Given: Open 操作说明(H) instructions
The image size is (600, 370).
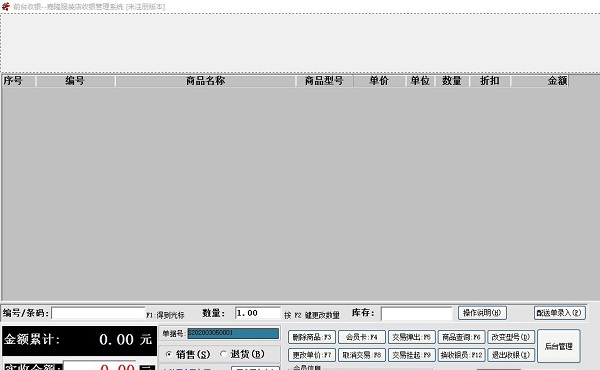Looking at the screenshot, I should pos(482,313).
